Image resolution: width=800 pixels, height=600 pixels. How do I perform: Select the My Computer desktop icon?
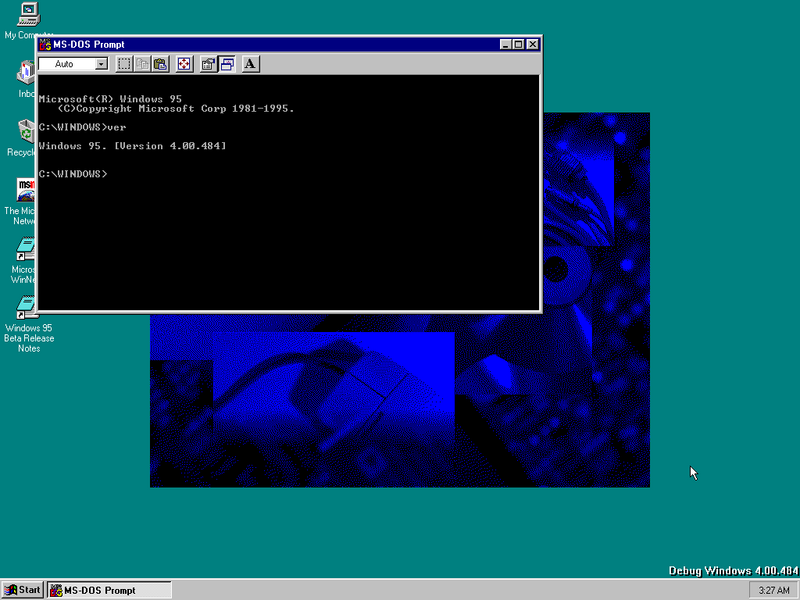(27, 14)
